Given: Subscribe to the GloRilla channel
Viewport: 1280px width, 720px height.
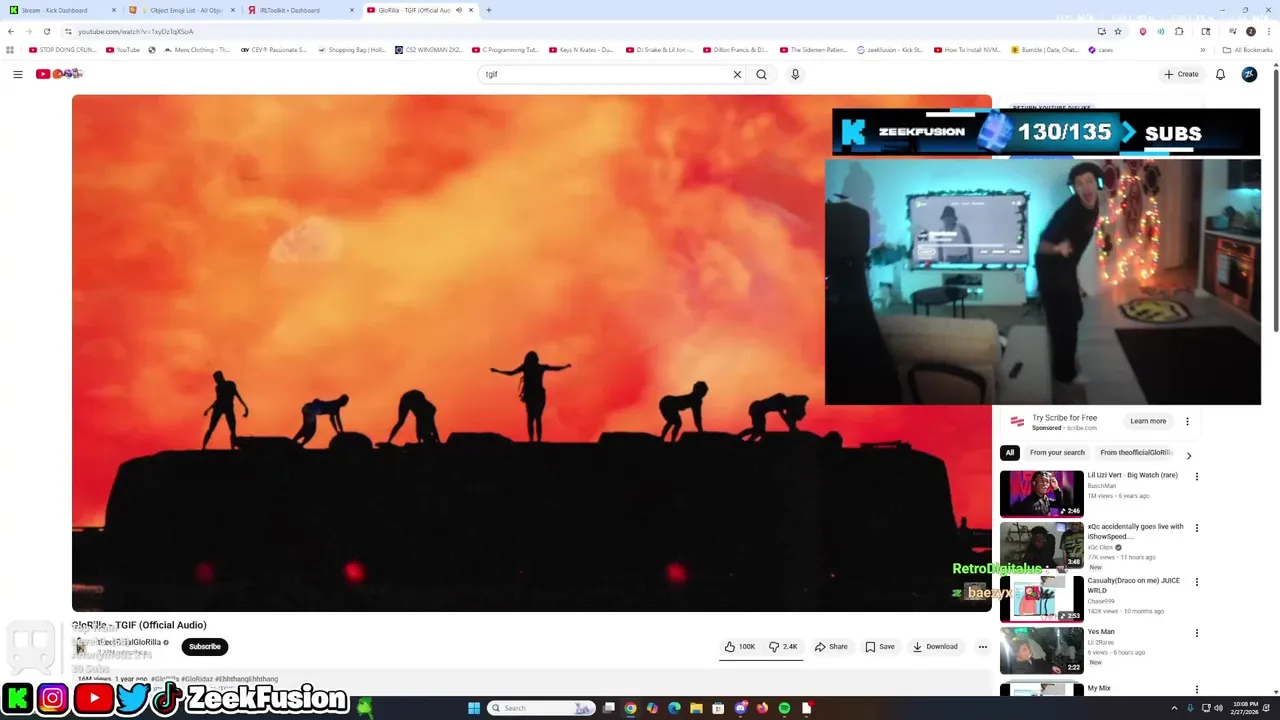Looking at the screenshot, I should [205, 647].
